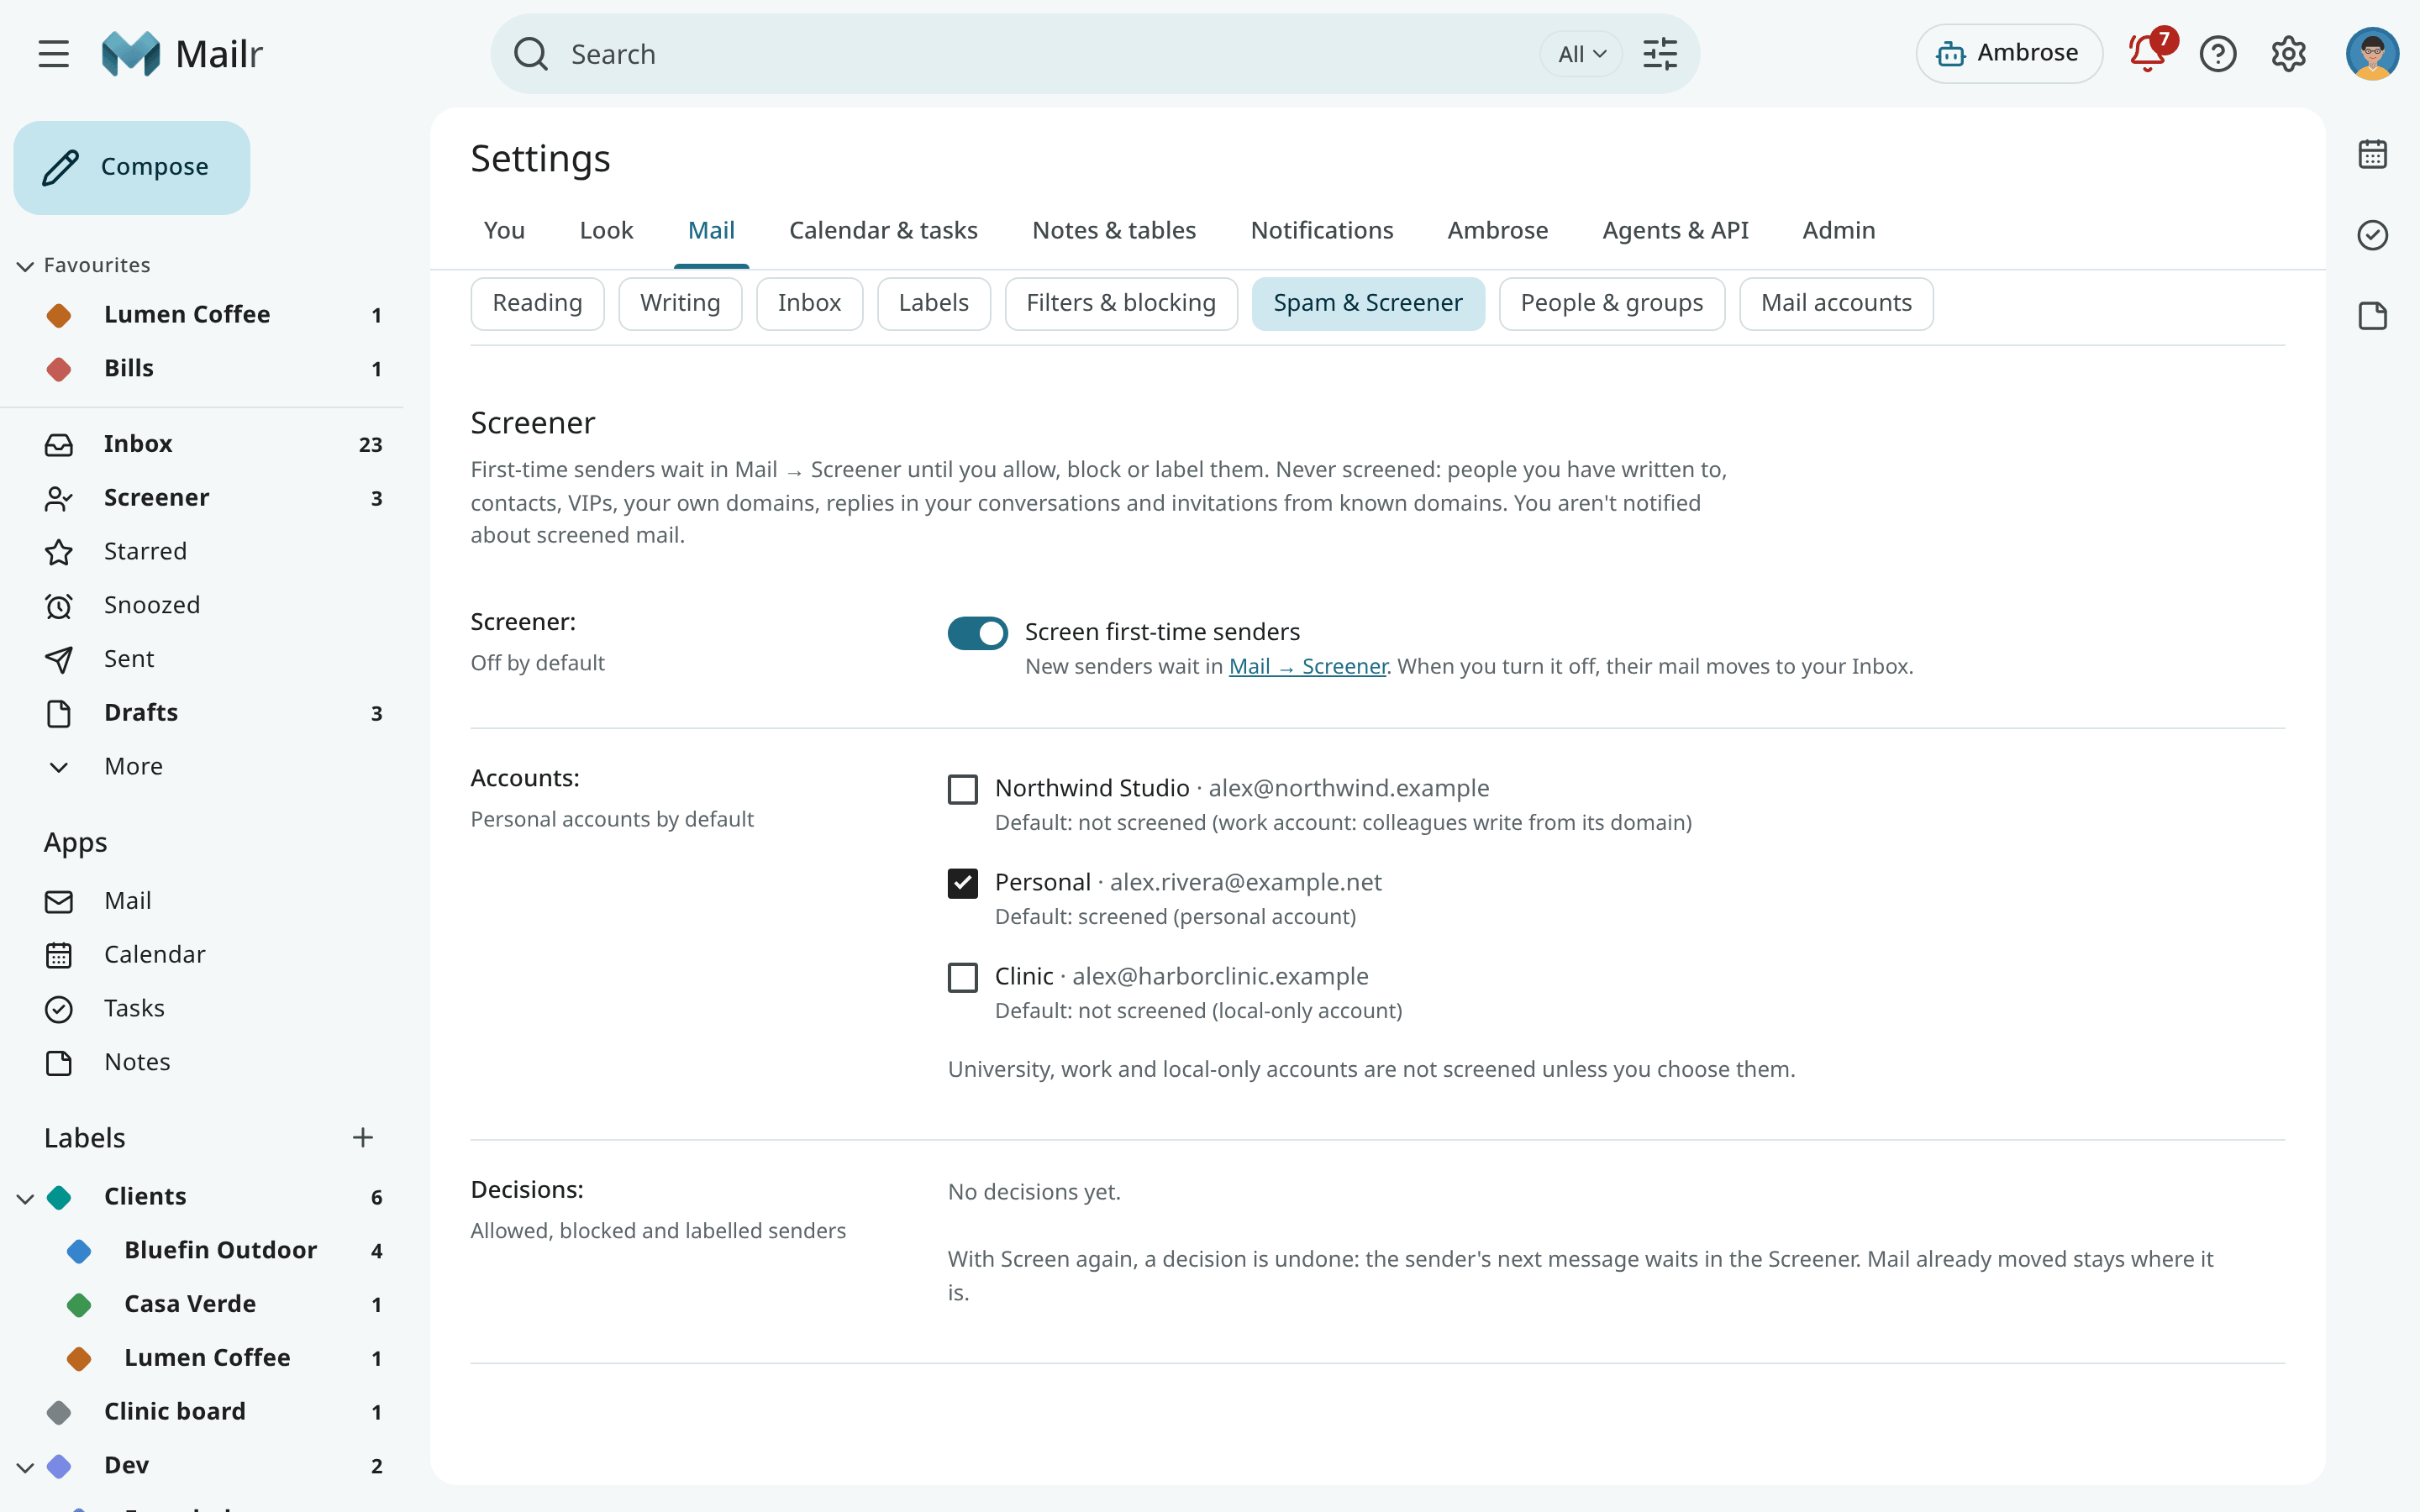This screenshot has width=2420, height=1512.
Task: Open the Ambrose assistant button
Action: (x=2009, y=54)
